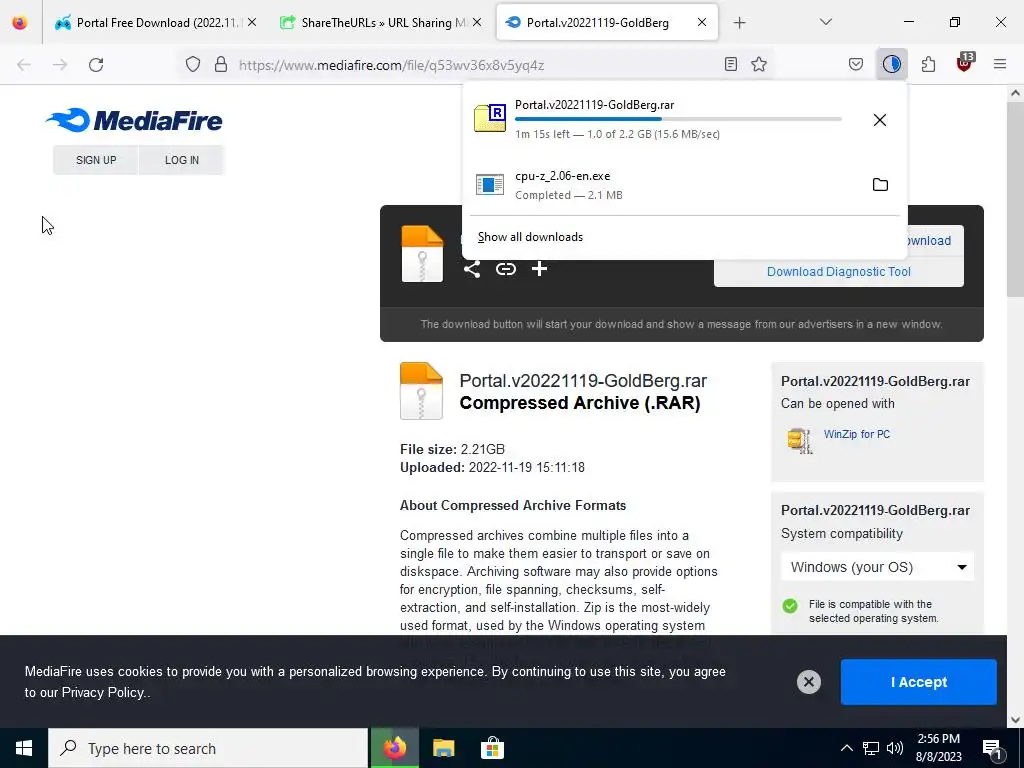Open Microsoft Store from the taskbar

(492, 748)
